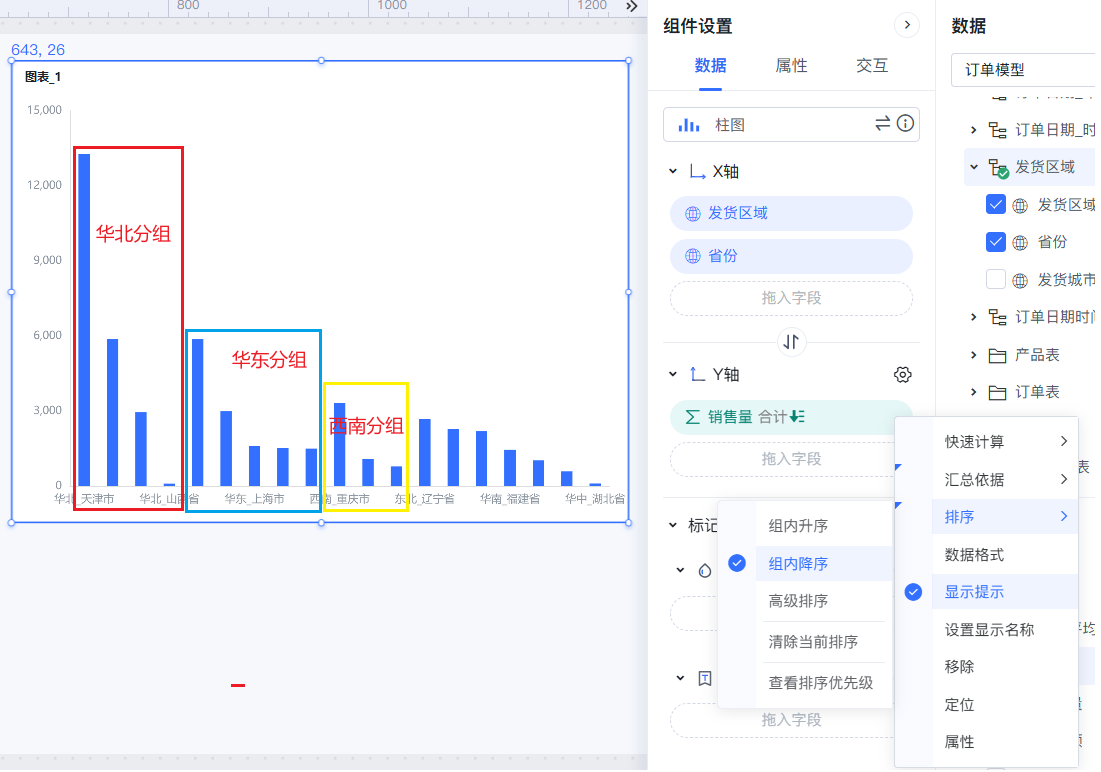
Task: Click the switch chart type arrows icon
Action: 883,124
